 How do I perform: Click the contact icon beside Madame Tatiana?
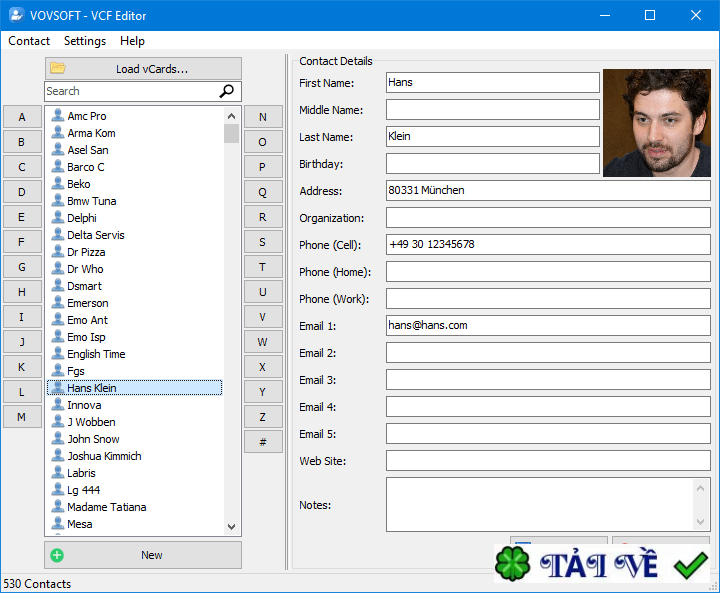coord(57,507)
